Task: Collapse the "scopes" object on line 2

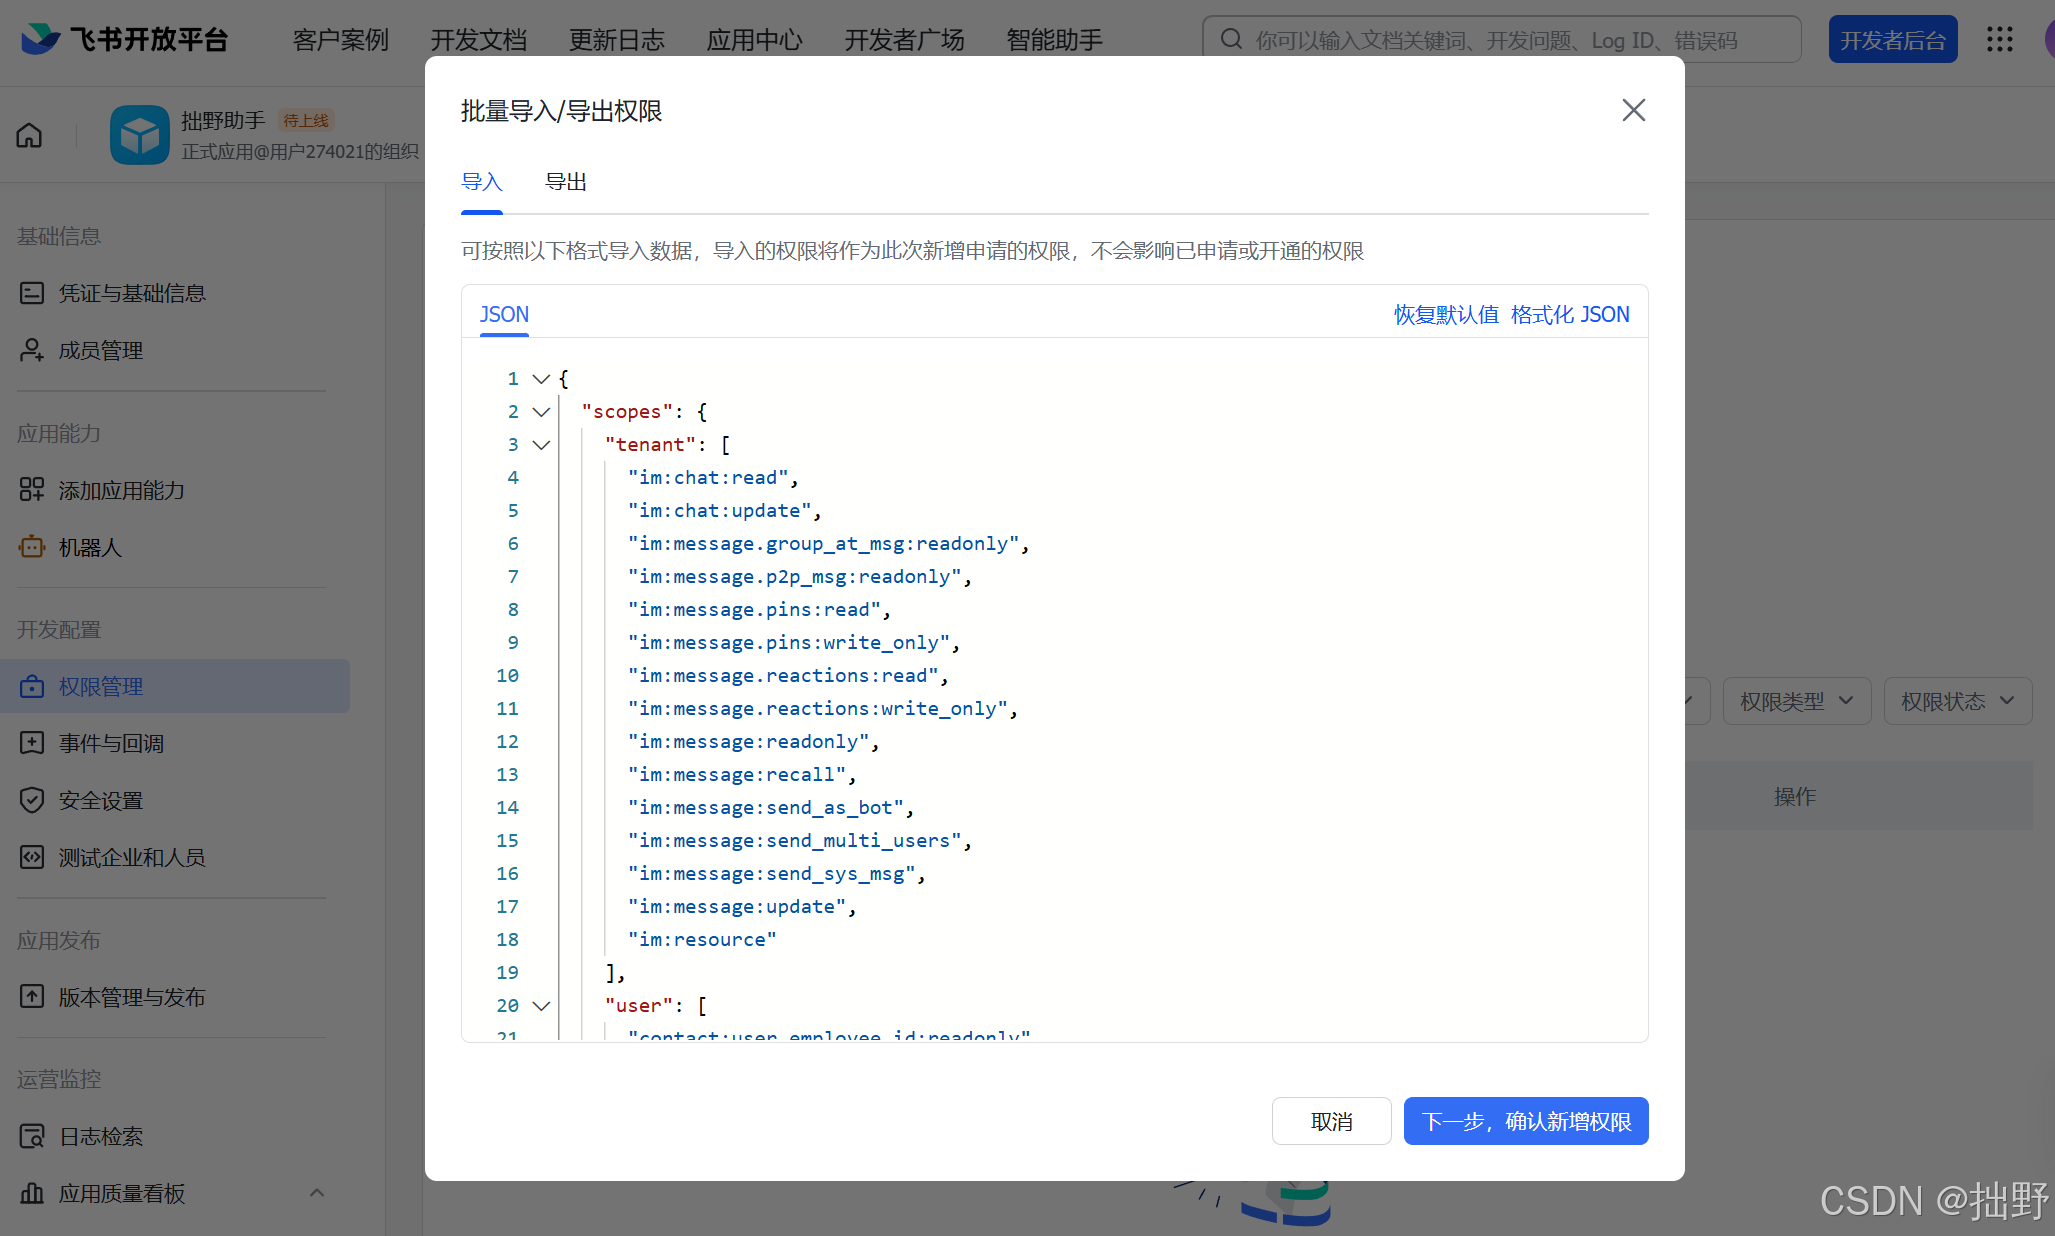Action: 541,412
